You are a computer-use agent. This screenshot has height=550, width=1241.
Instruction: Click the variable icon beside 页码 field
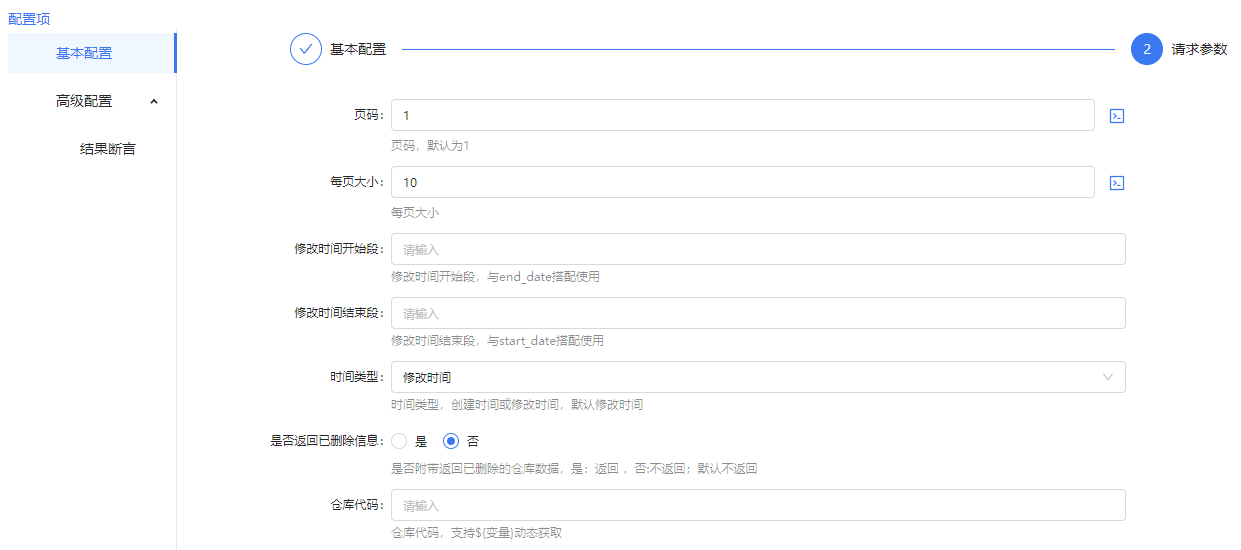1117,116
